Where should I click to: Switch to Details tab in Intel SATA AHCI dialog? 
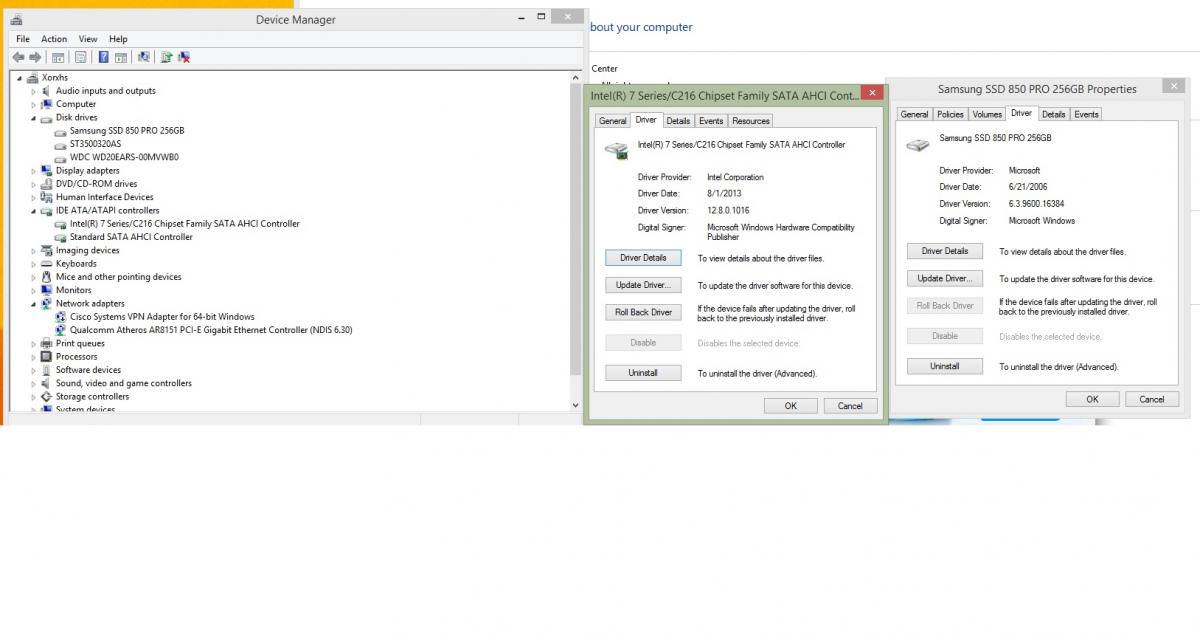[678, 121]
